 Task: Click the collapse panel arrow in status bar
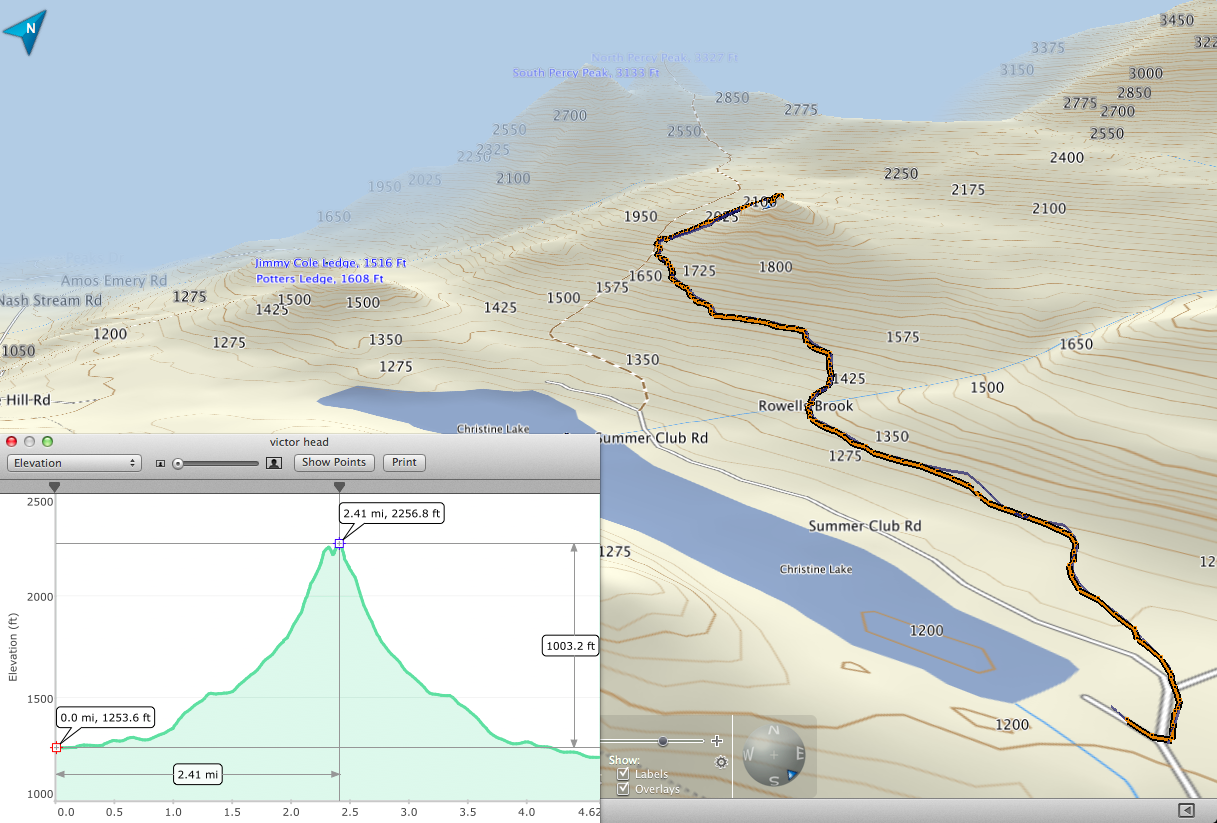(1186, 809)
